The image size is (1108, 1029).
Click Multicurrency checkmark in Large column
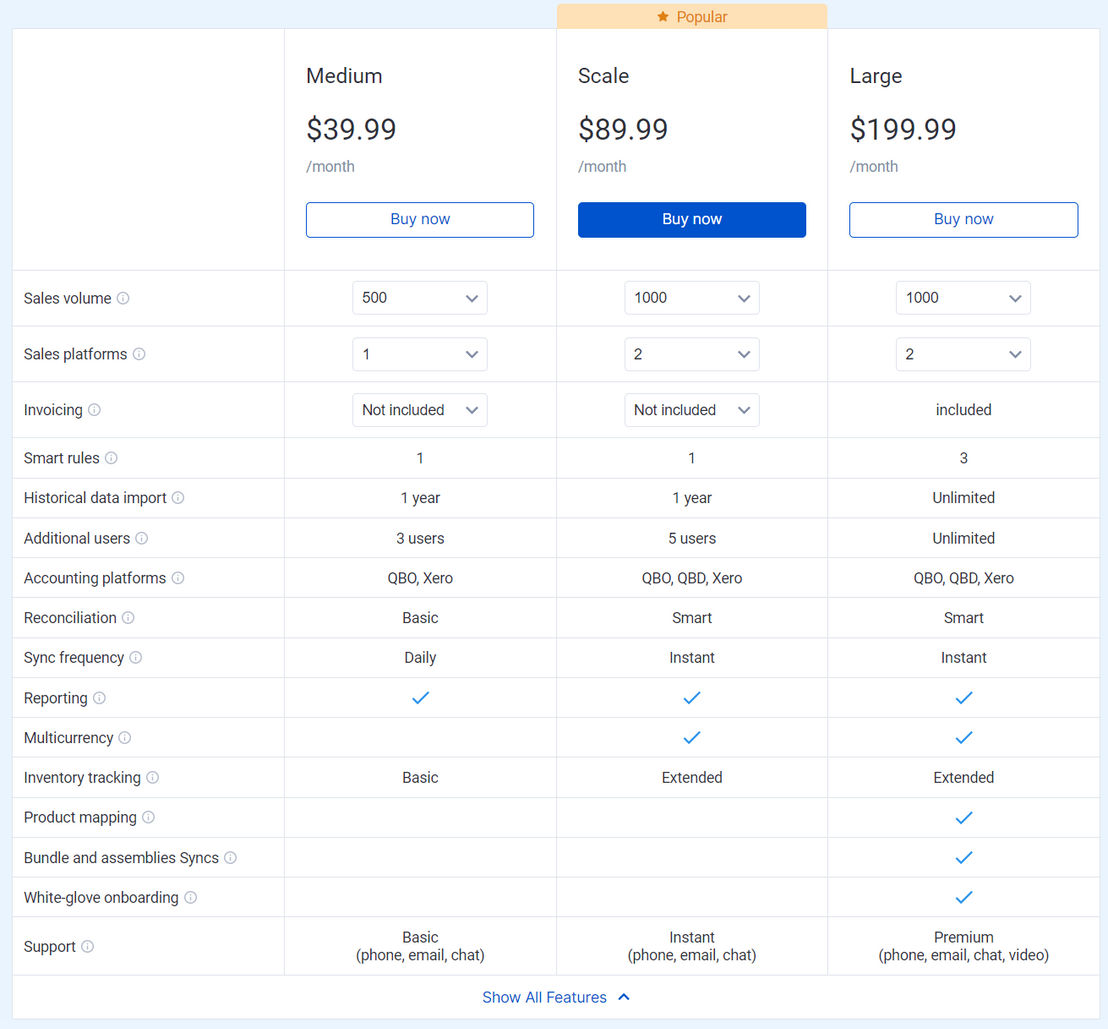coord(964,738)
